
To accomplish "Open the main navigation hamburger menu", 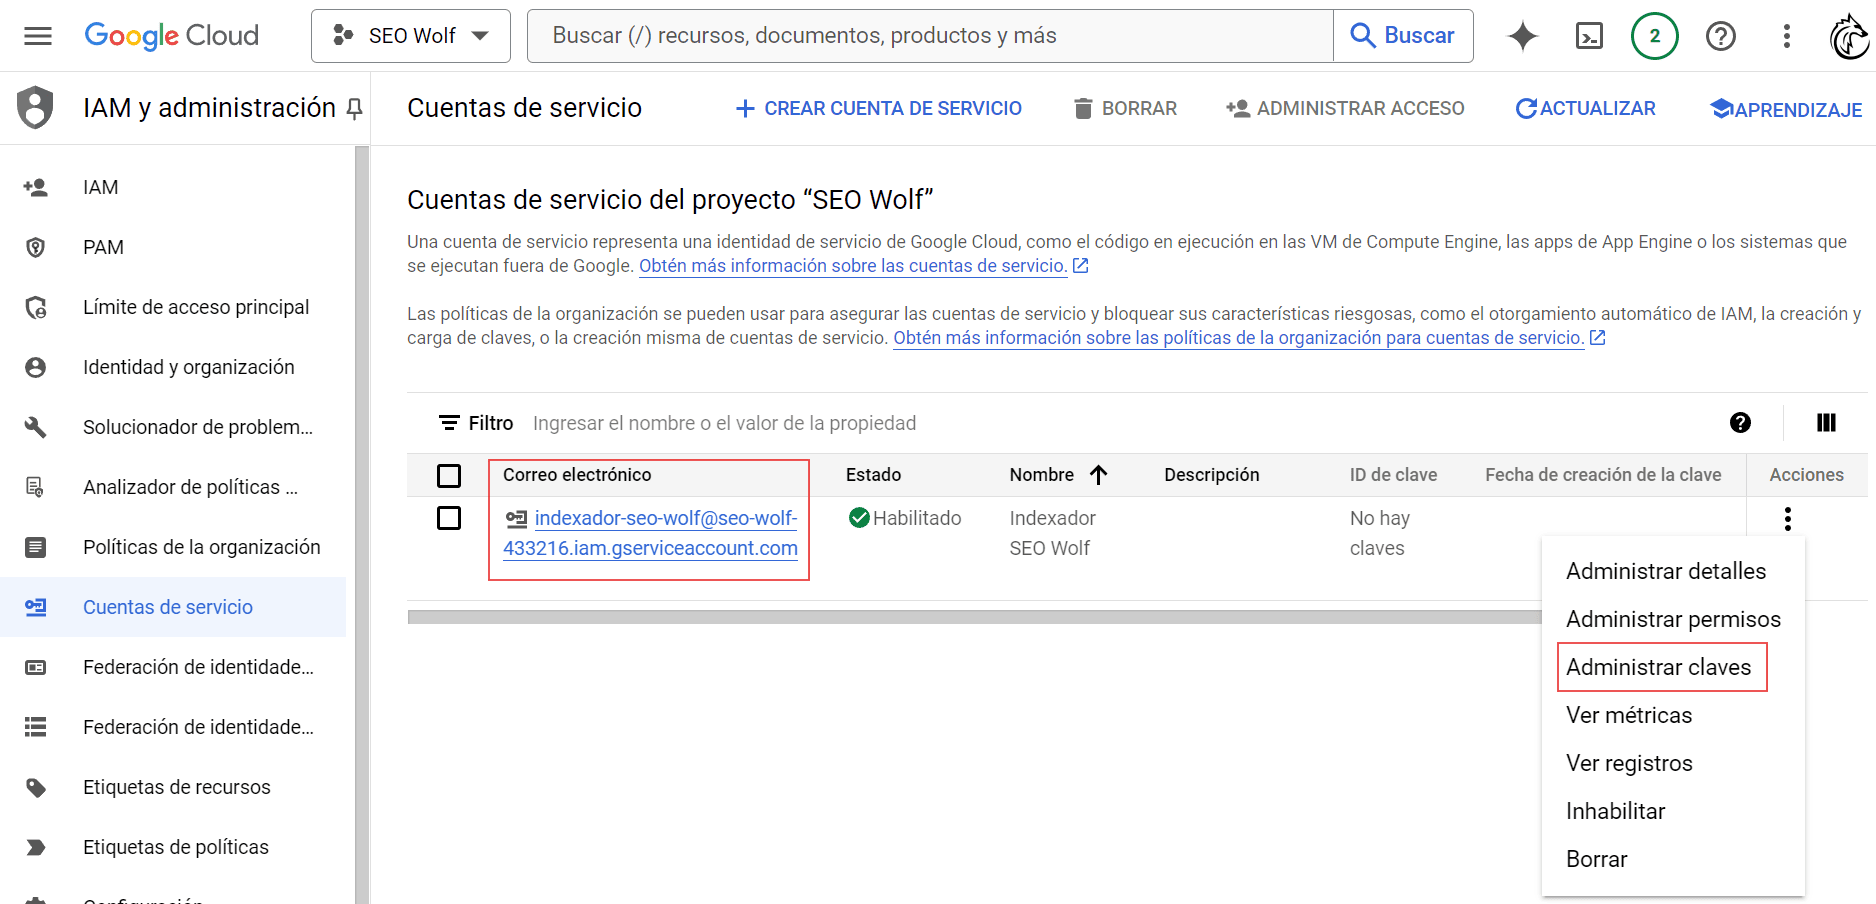I will [x=37, y=36].
